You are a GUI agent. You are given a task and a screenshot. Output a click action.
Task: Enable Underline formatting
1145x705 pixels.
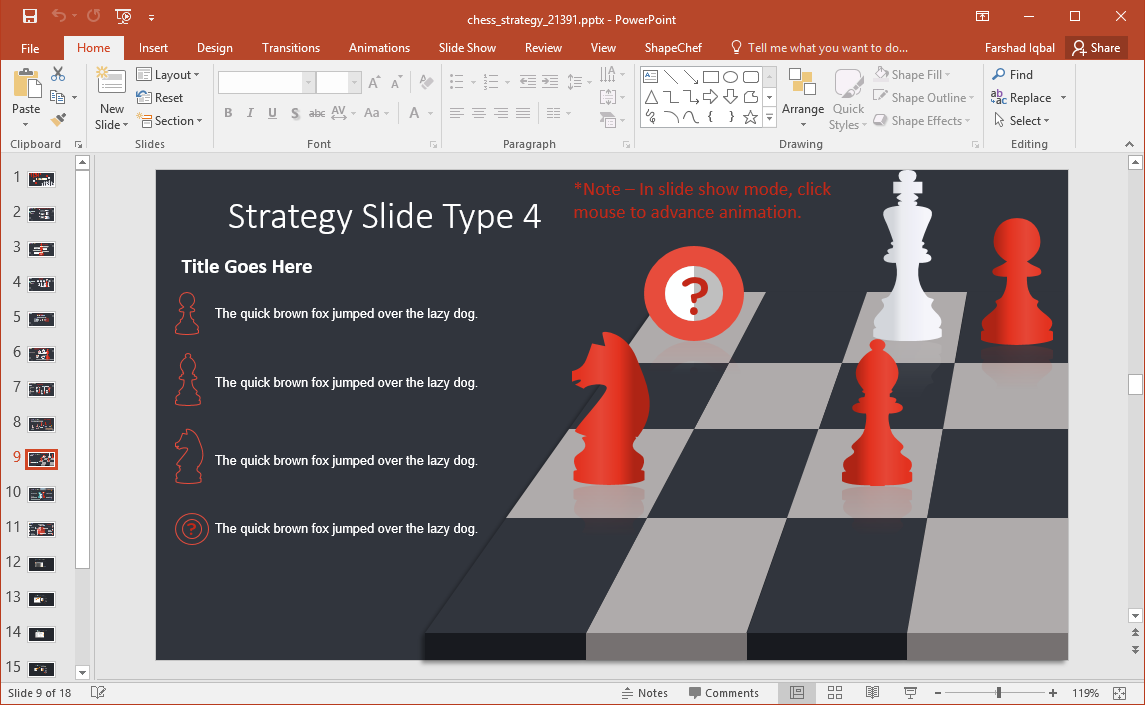[x=272, y=113]
